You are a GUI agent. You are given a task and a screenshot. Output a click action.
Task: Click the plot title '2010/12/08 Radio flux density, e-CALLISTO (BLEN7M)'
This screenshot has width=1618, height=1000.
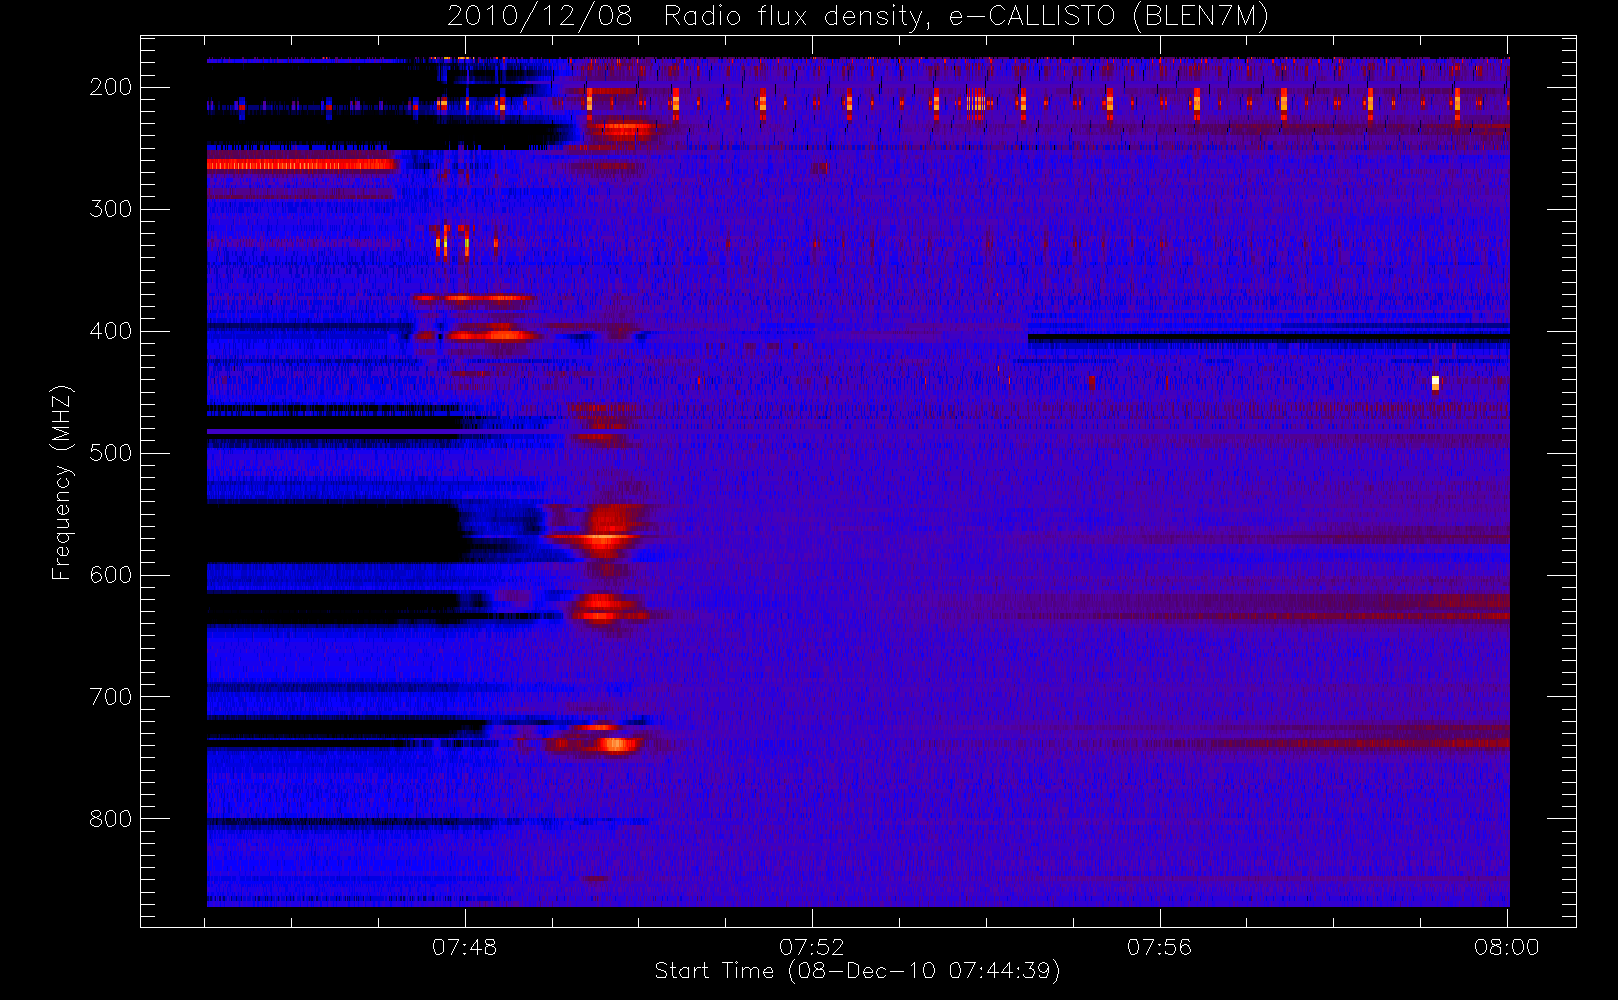coord(857,16)
